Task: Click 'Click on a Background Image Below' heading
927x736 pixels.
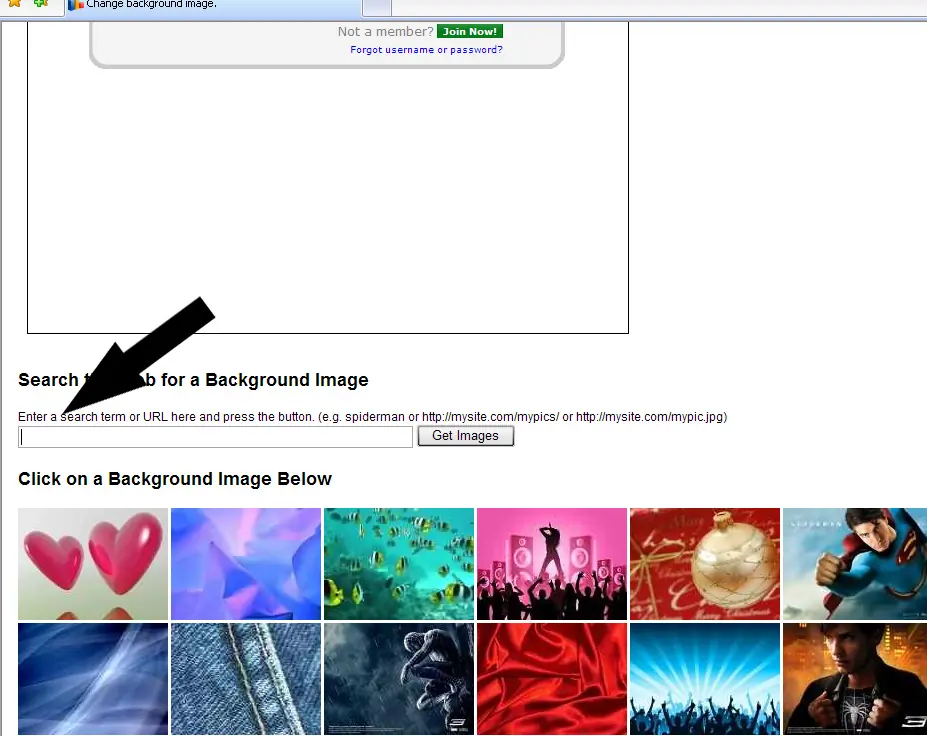Action: click(x=175, y=479)
